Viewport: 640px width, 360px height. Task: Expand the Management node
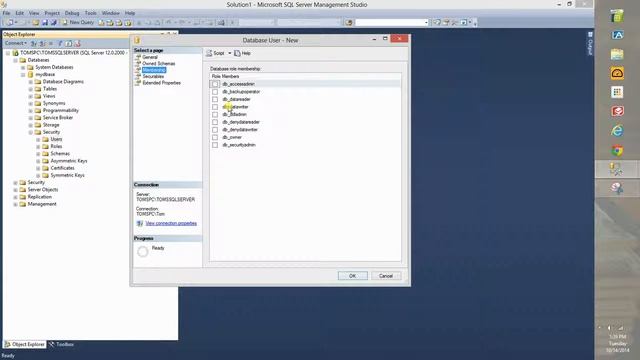point(16,204)
